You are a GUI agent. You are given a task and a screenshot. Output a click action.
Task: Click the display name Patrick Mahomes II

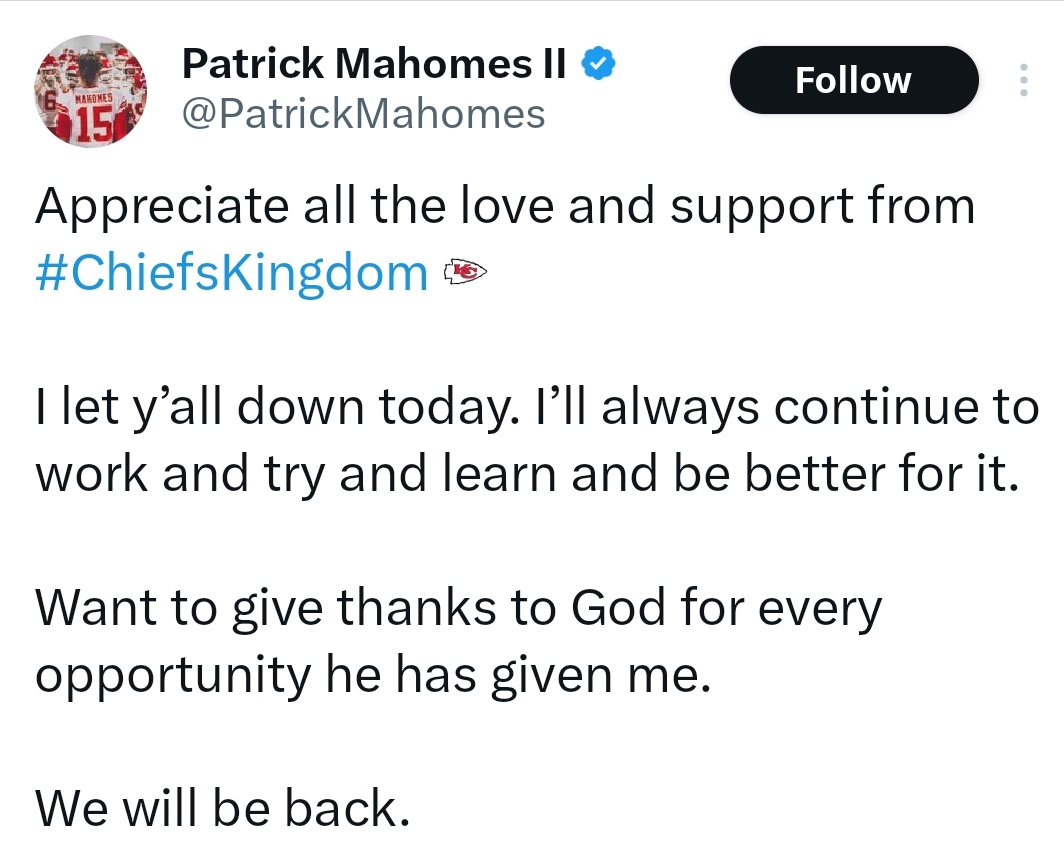pos(374,64)
